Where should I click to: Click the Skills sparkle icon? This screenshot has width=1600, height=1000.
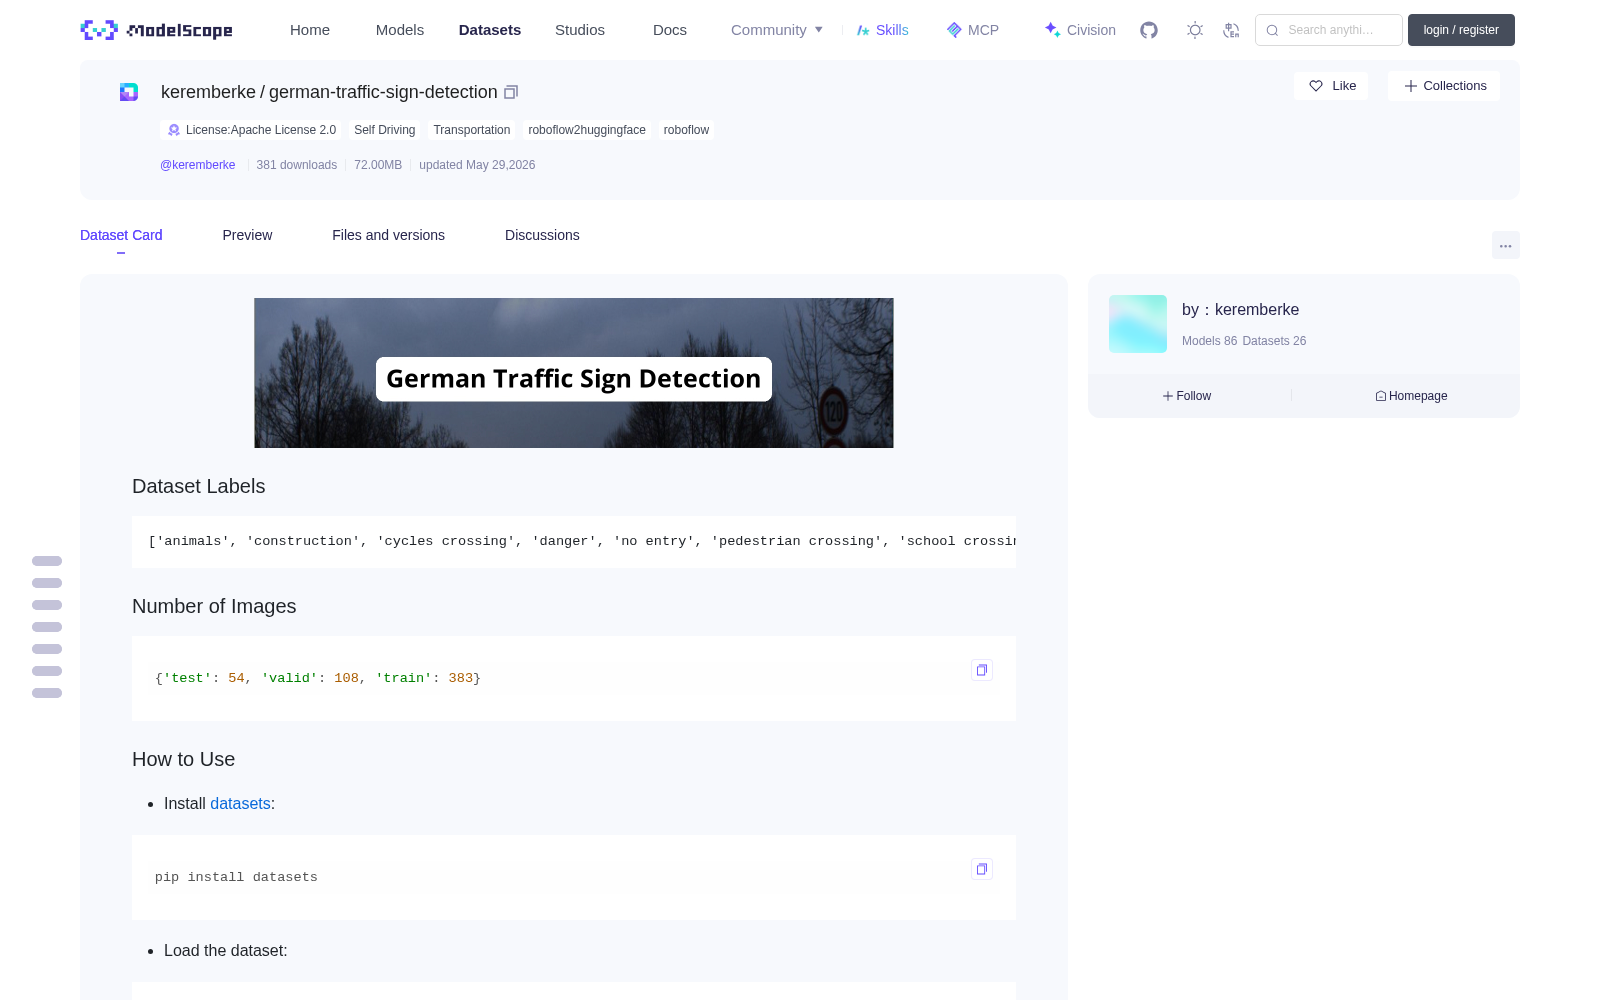tap(863, 30)
